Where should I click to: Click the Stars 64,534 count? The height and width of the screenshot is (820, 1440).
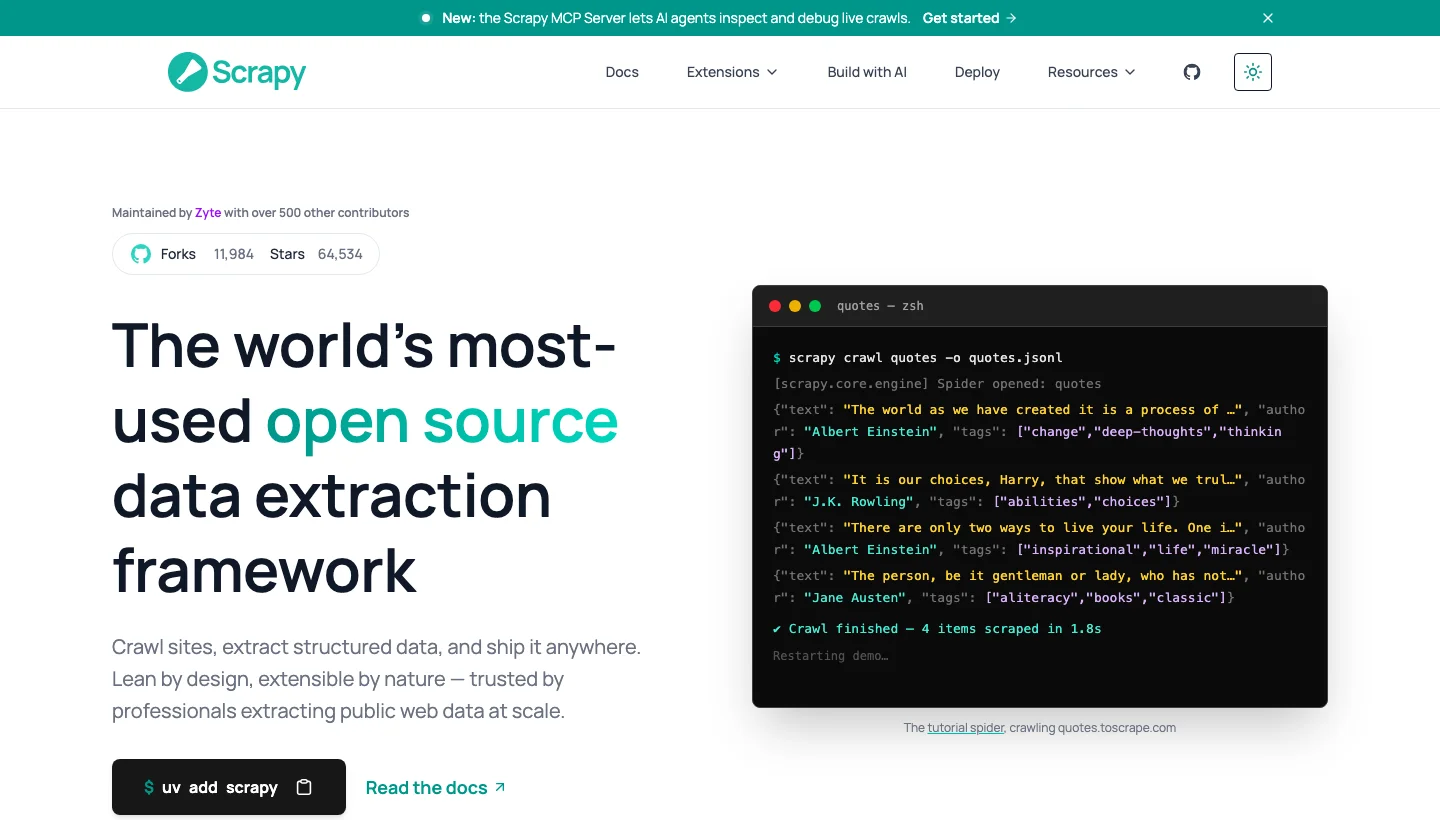(x=316, y=254)
